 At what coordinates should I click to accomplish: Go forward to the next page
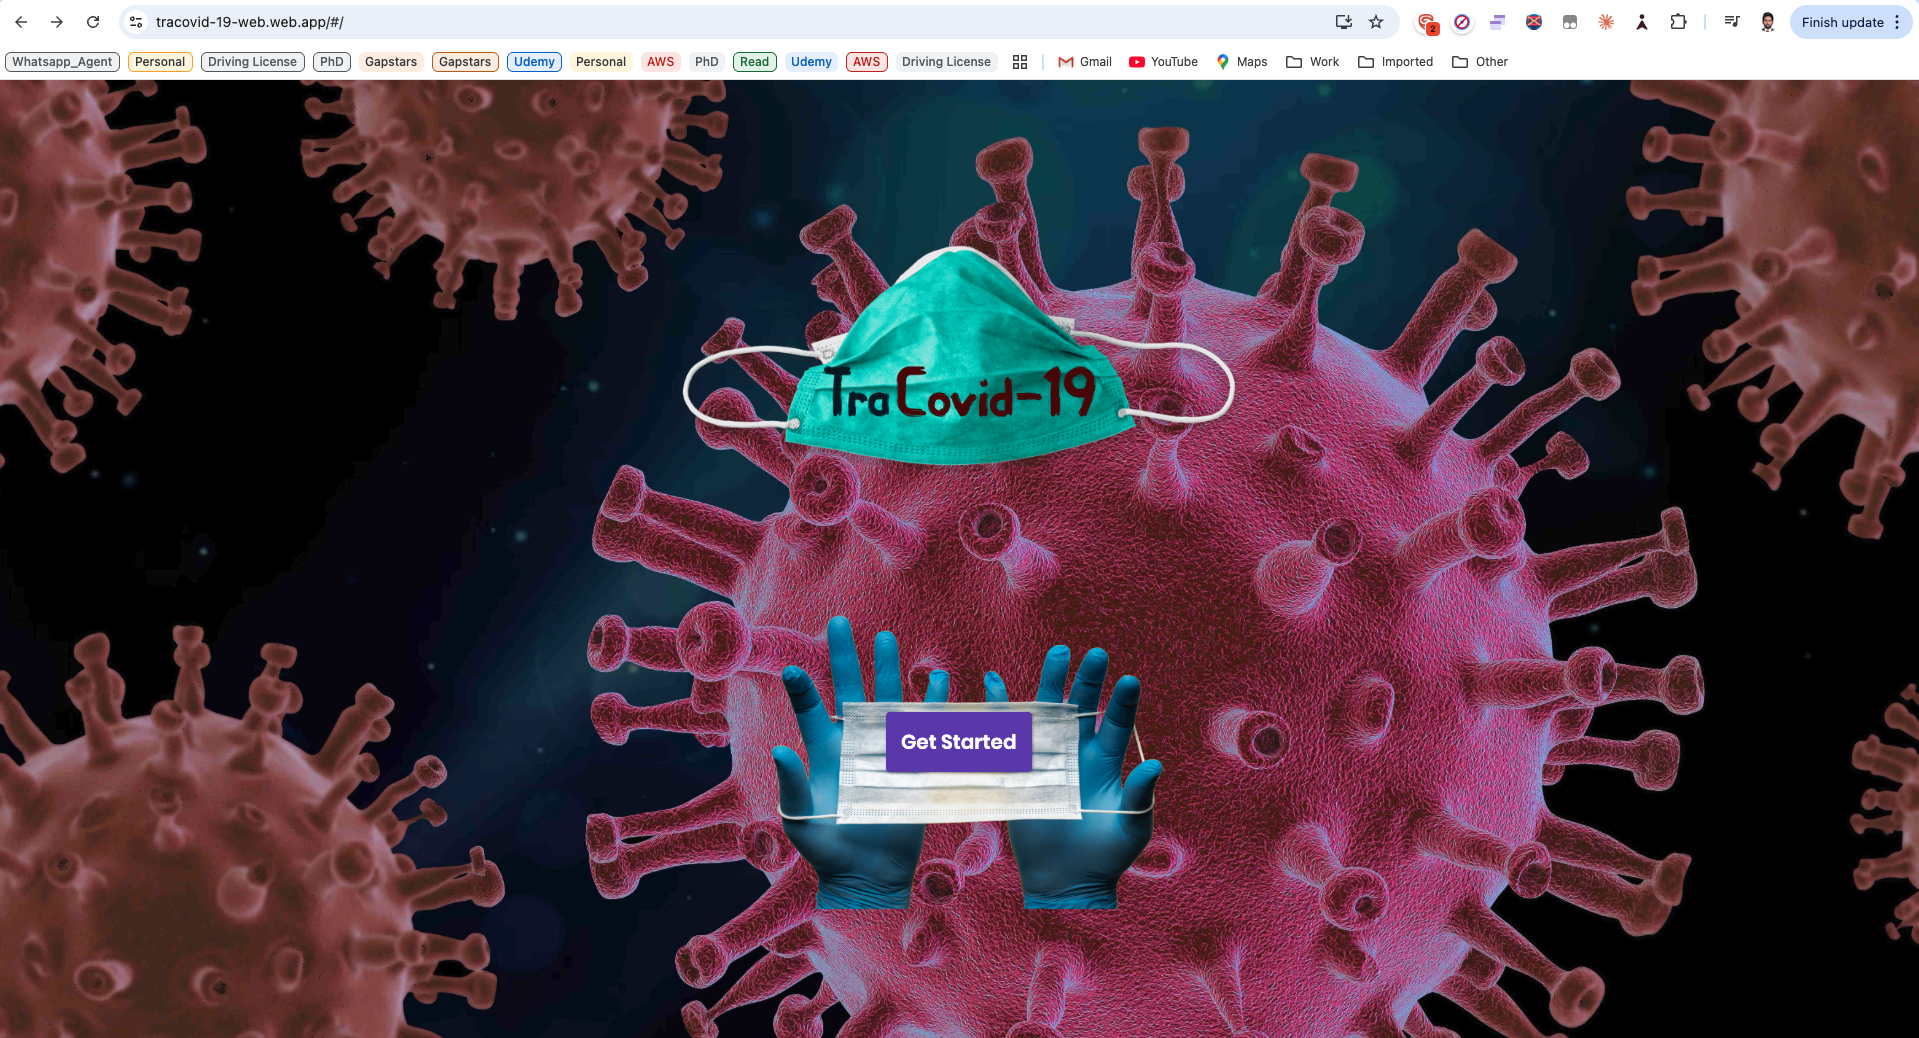point(57,22)
